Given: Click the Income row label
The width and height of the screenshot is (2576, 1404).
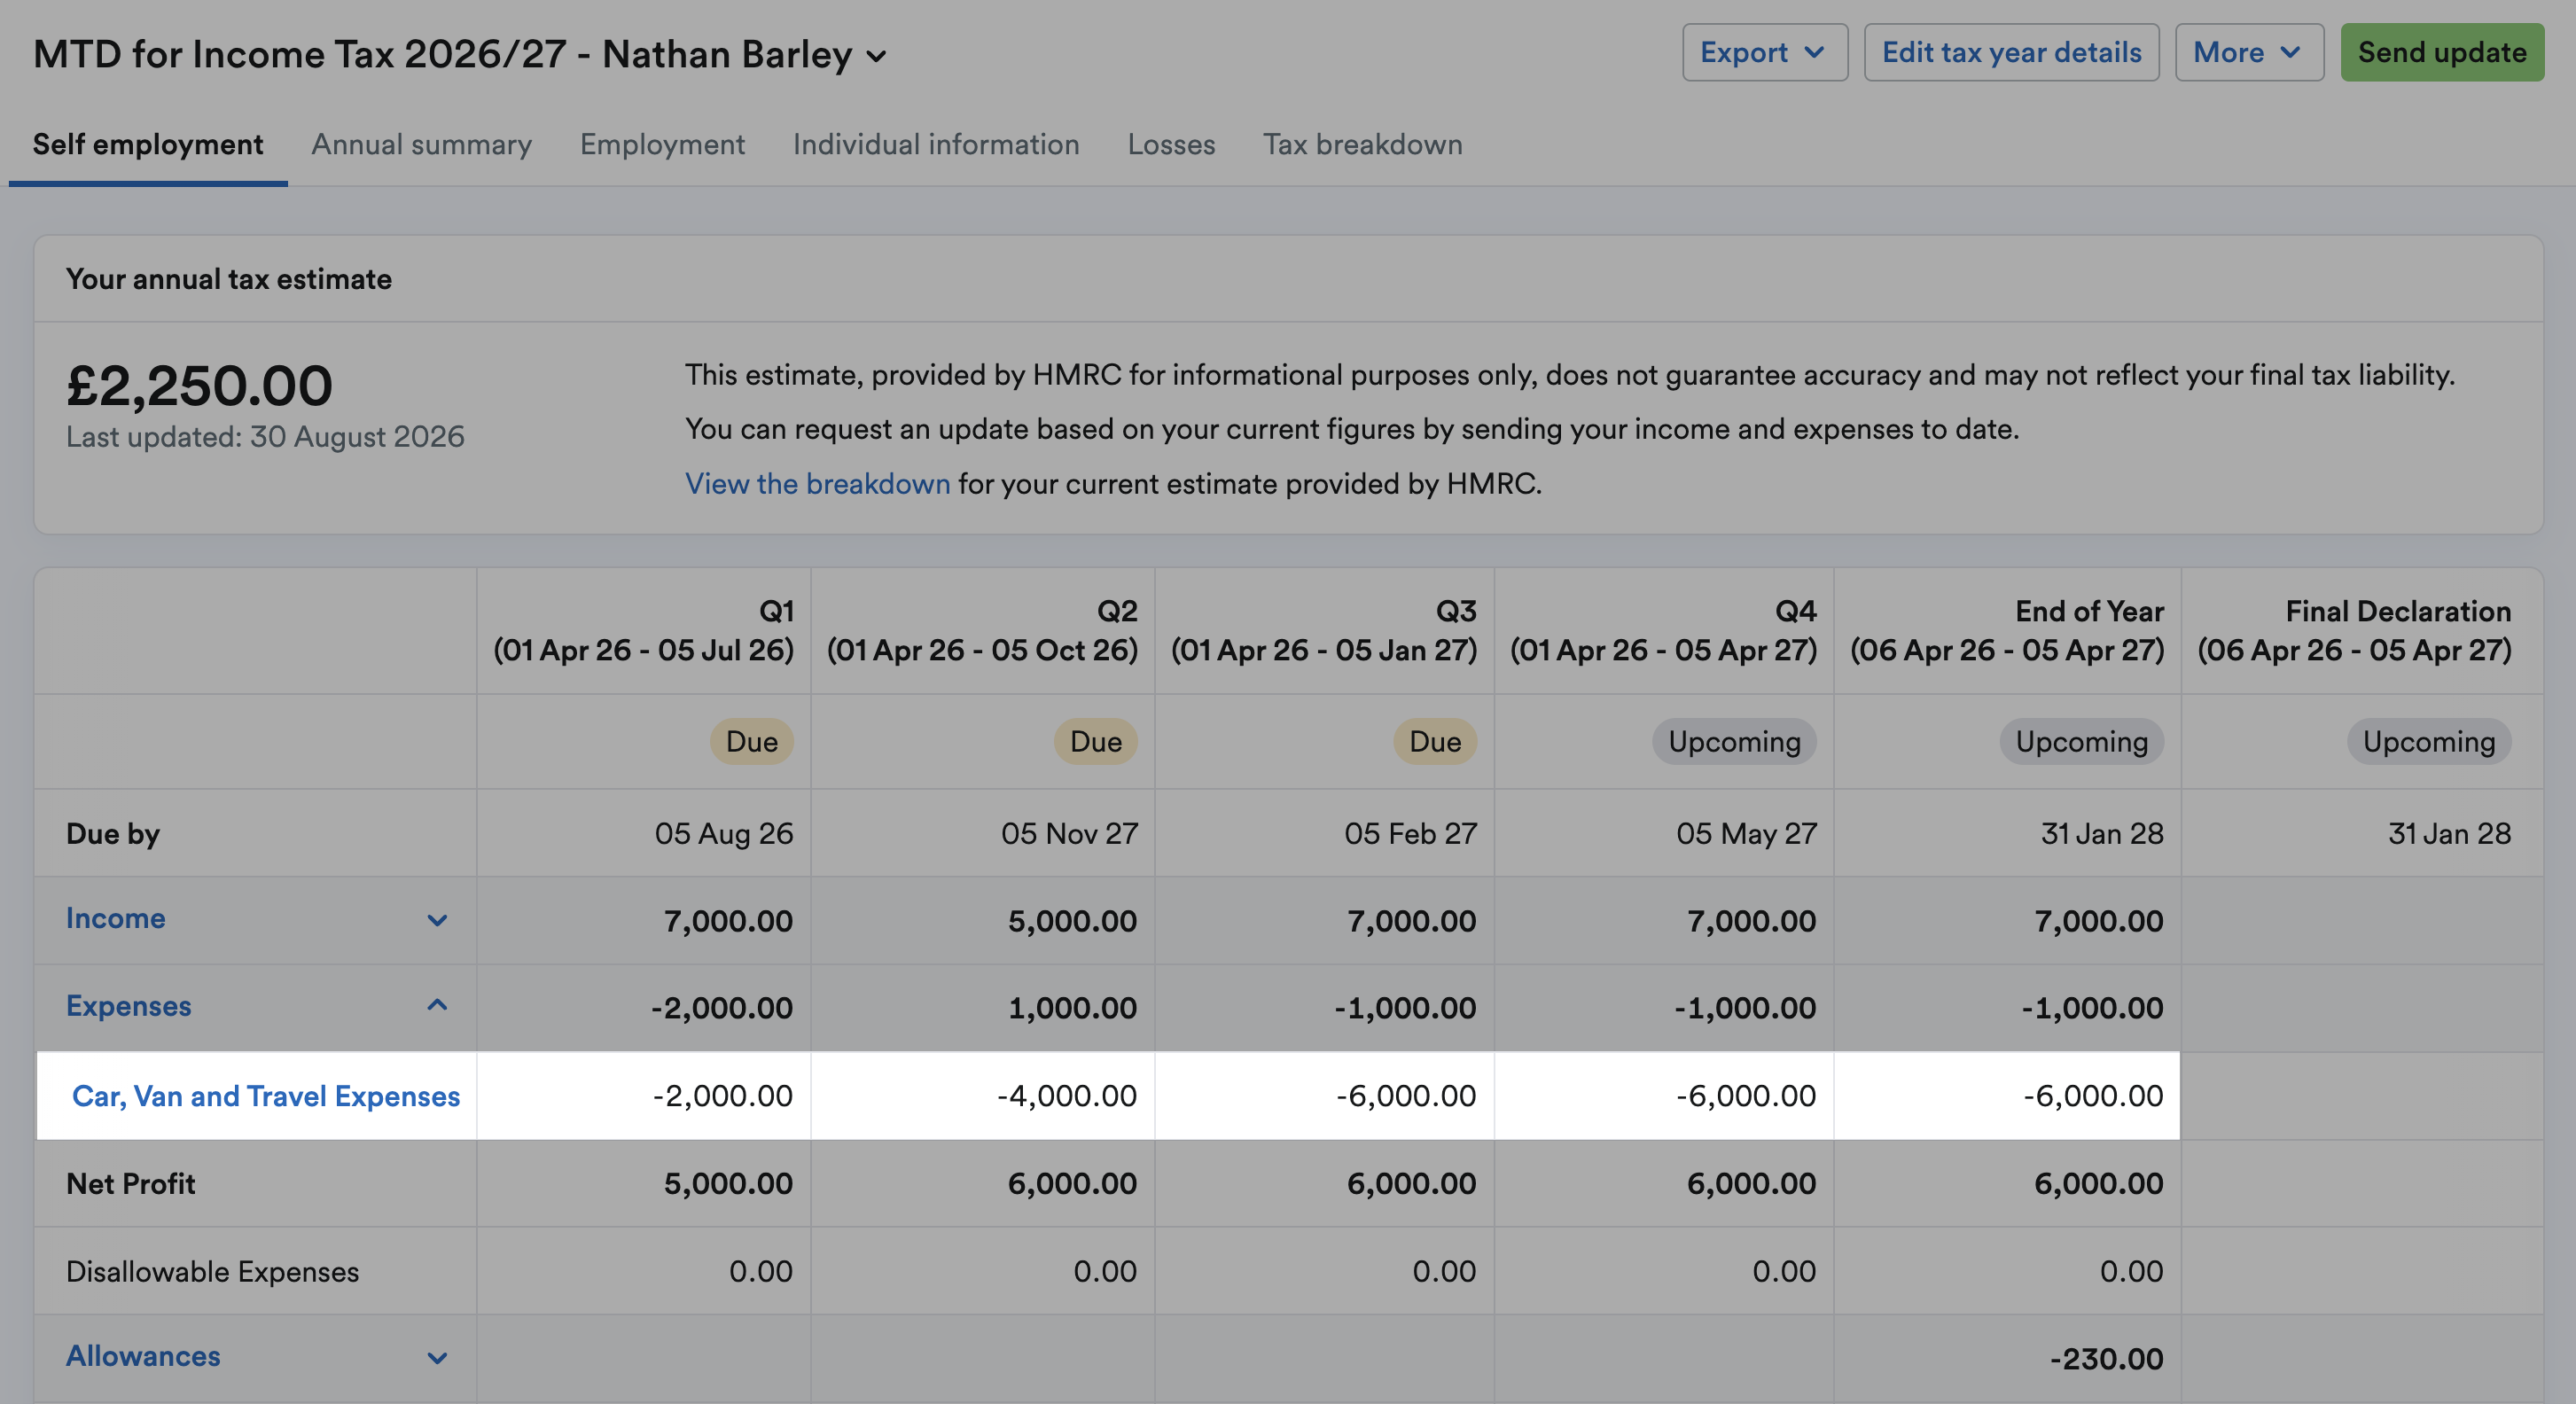Looking at the screenshot, I should click(x=116, y=918).
